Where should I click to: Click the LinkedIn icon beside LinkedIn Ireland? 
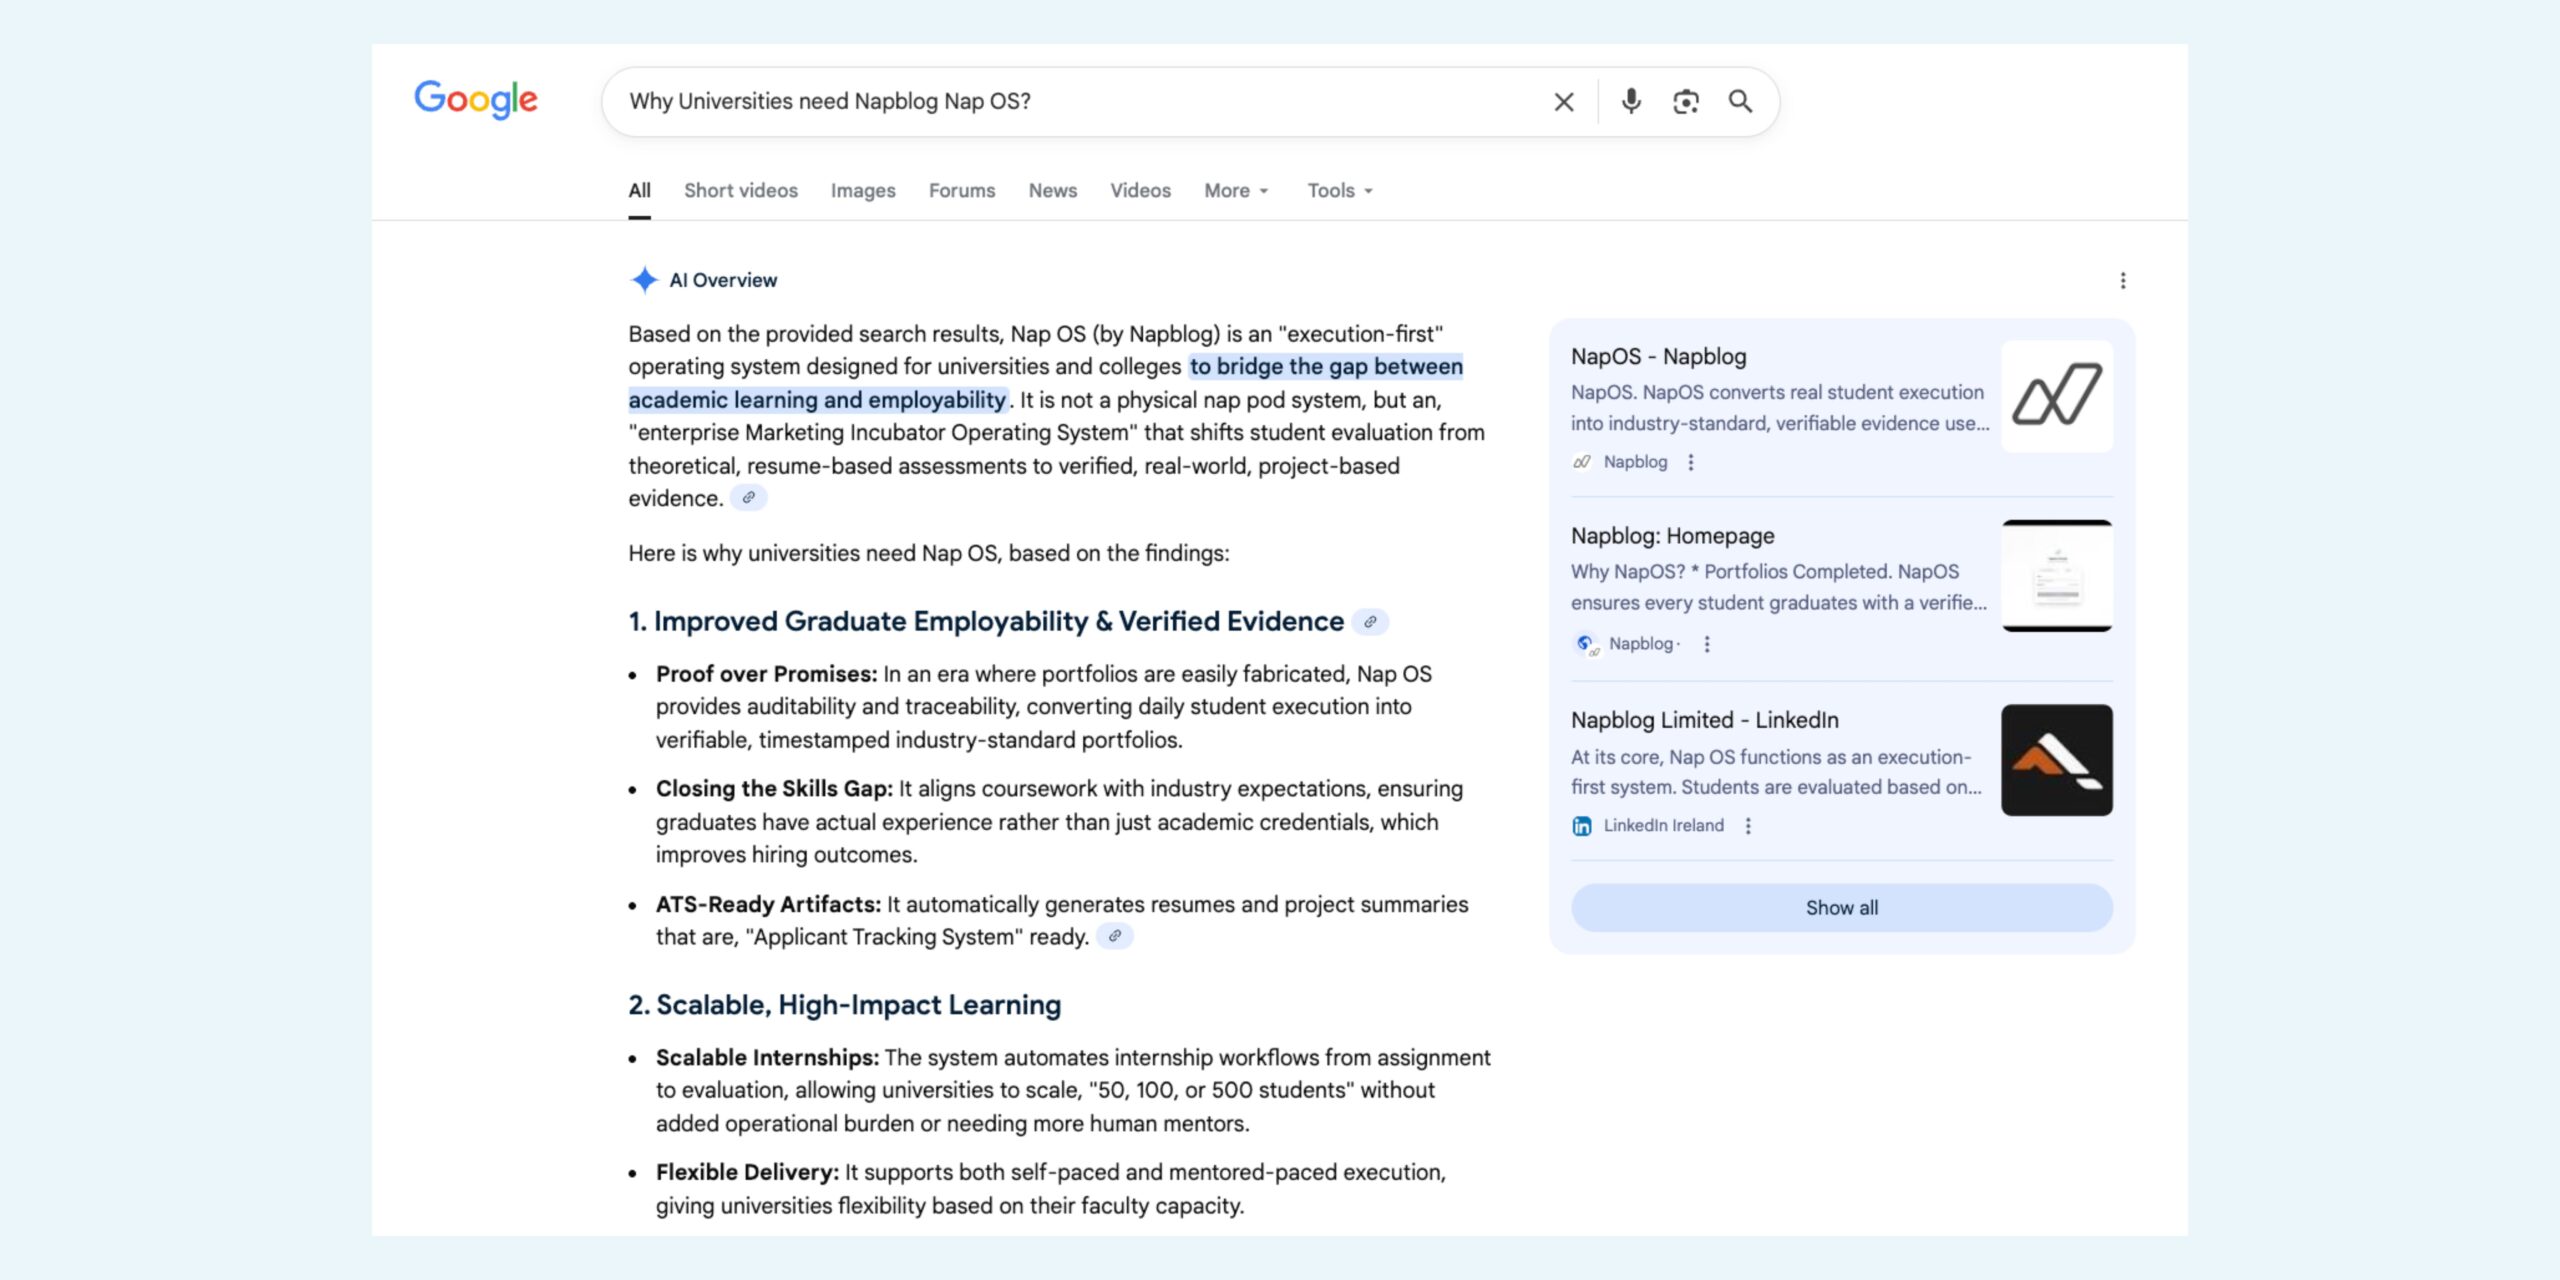[1582, 825]
